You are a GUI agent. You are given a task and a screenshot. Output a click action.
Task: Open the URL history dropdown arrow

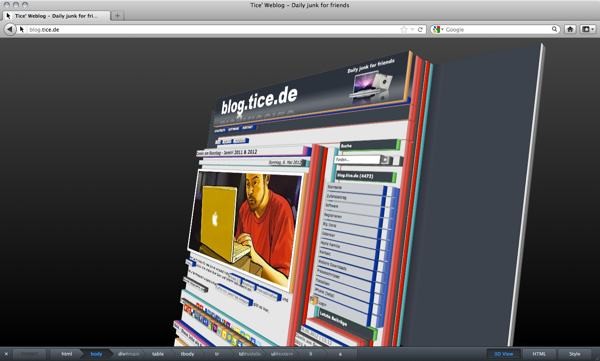point(412,29)
